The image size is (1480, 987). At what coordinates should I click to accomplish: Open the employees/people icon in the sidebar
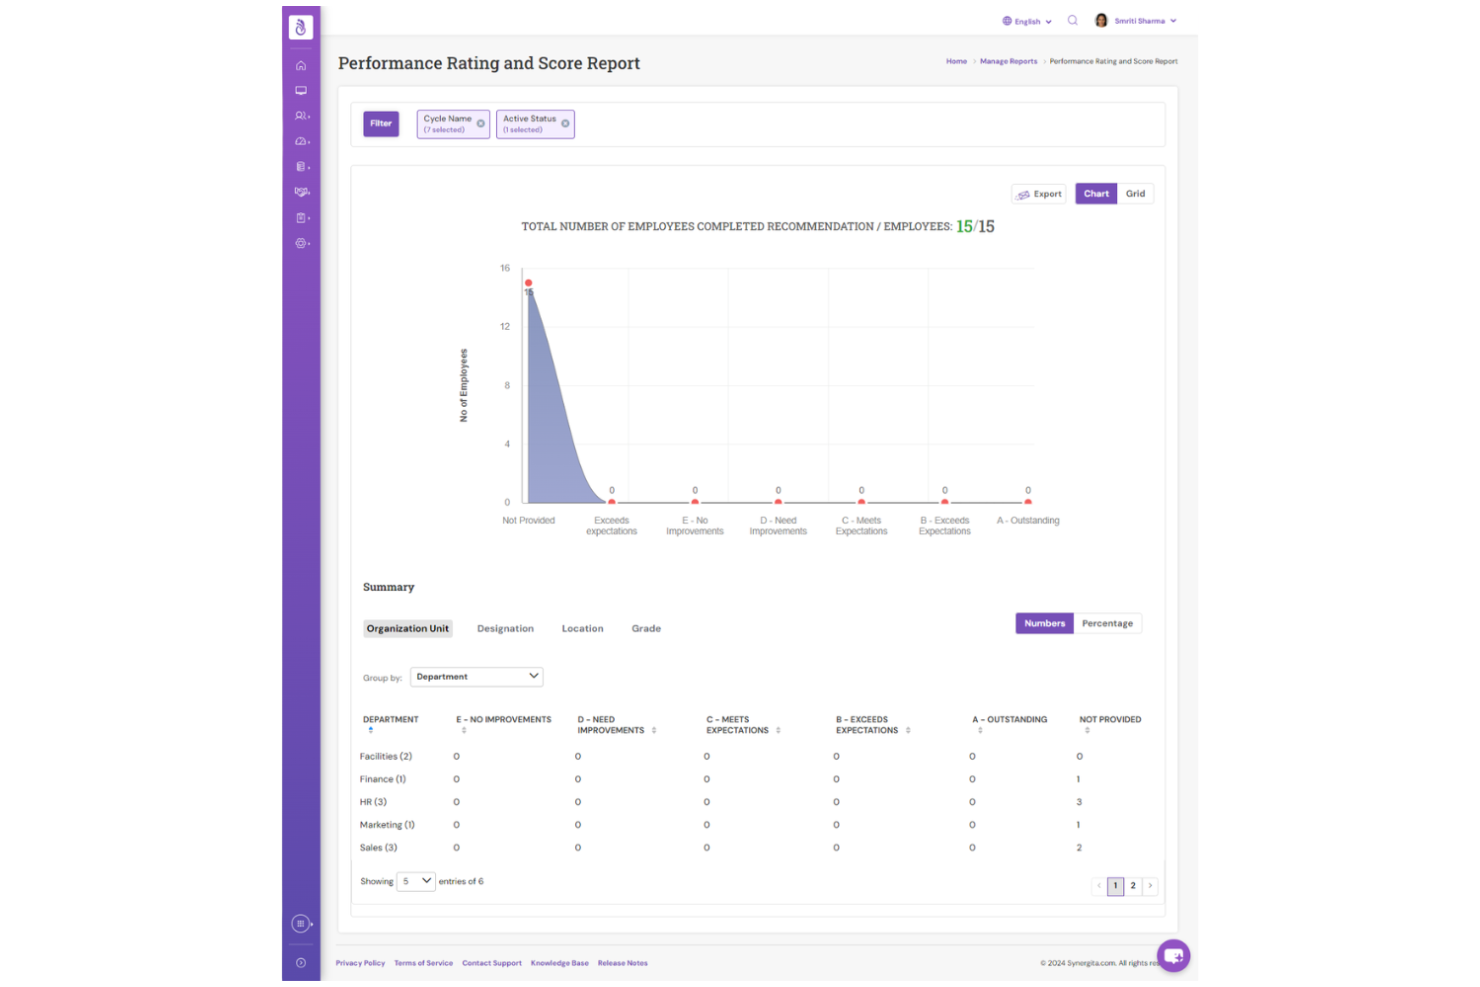300,115
